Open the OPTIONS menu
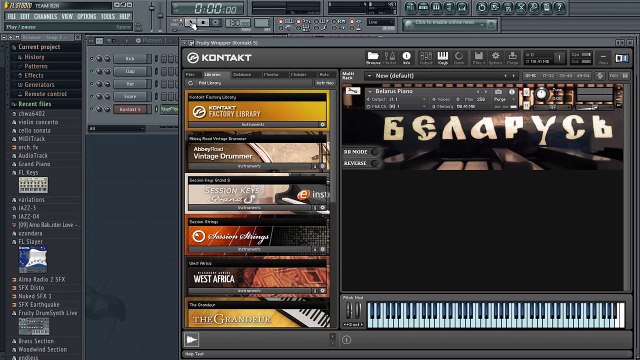 87,17
